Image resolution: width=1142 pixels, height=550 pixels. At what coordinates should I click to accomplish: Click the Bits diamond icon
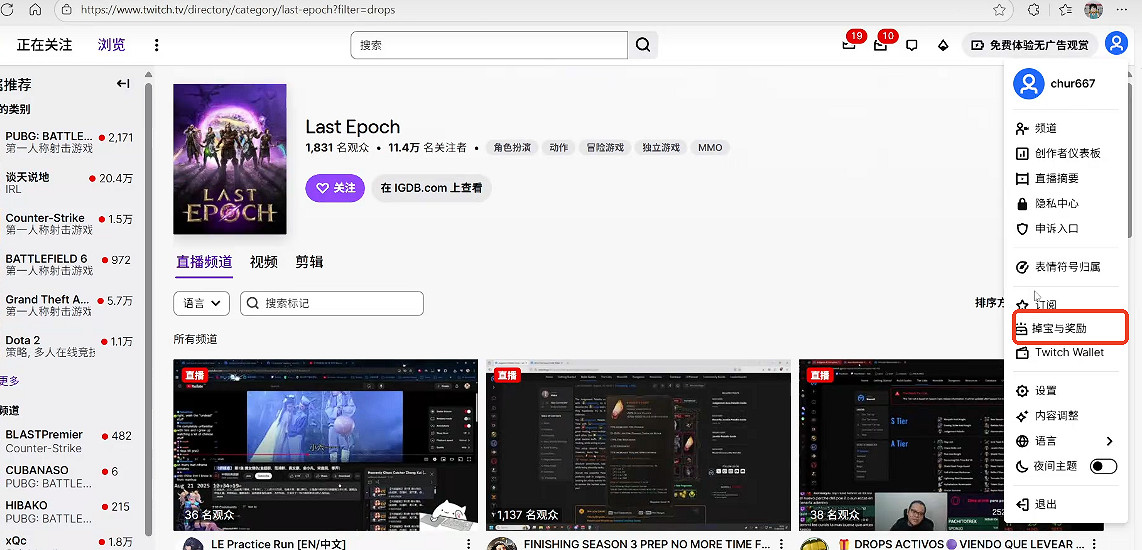tap(942, 45)
